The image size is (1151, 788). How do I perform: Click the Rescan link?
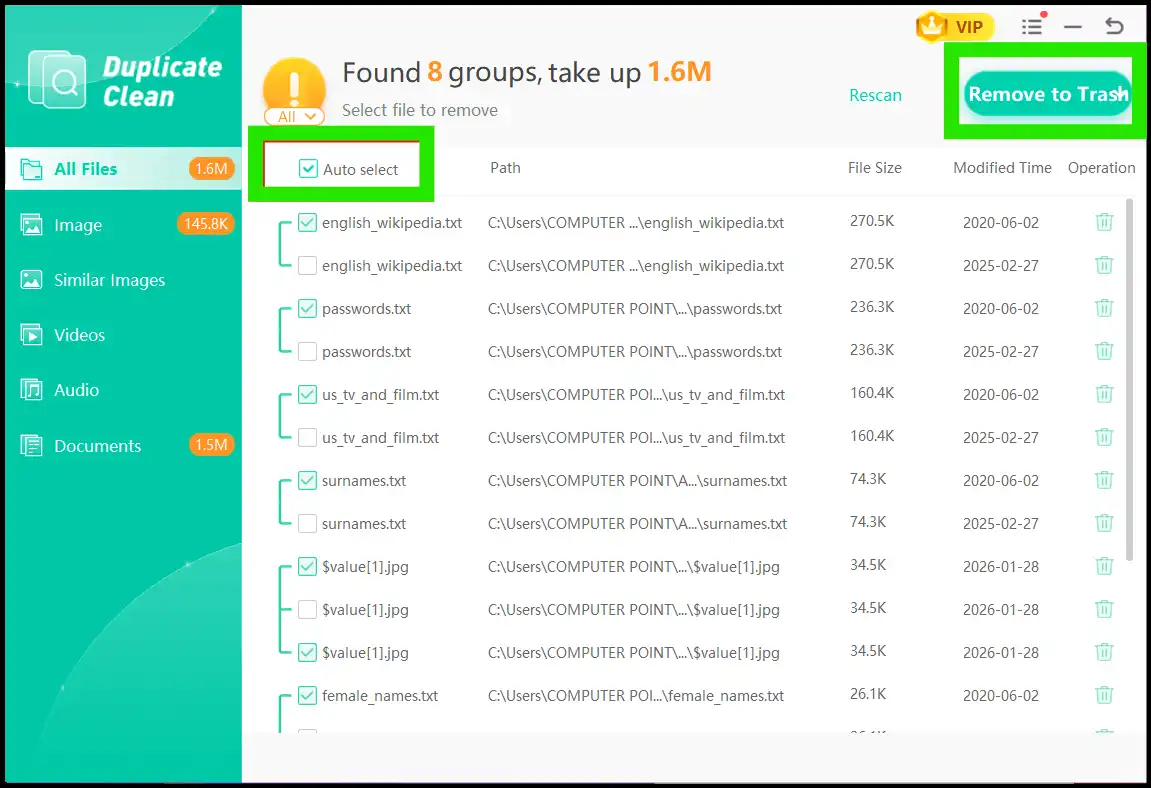point(875,95)
